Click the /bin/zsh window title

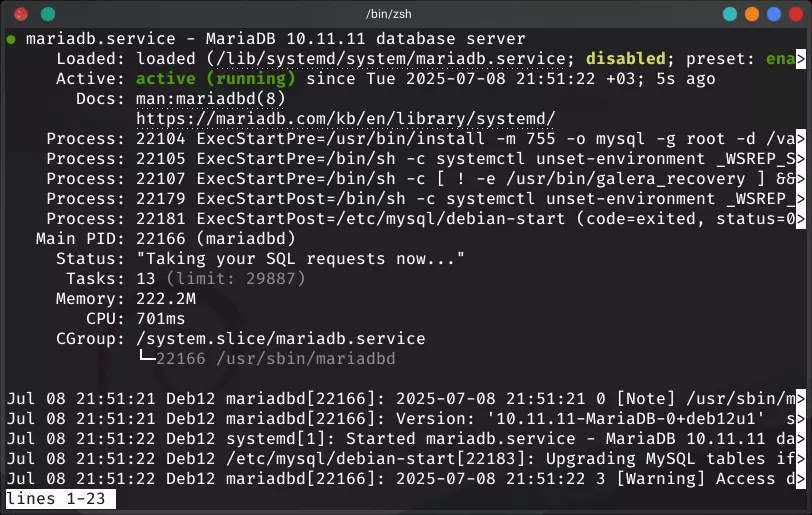(x=406, y=13)
